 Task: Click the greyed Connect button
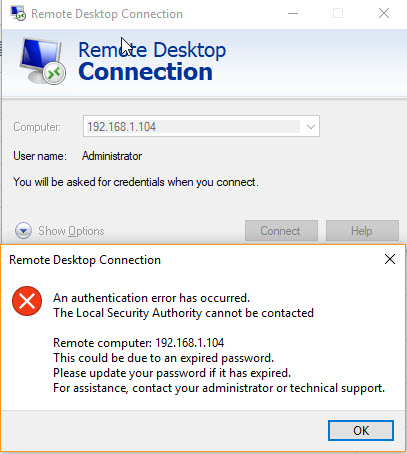click(281, 230)
